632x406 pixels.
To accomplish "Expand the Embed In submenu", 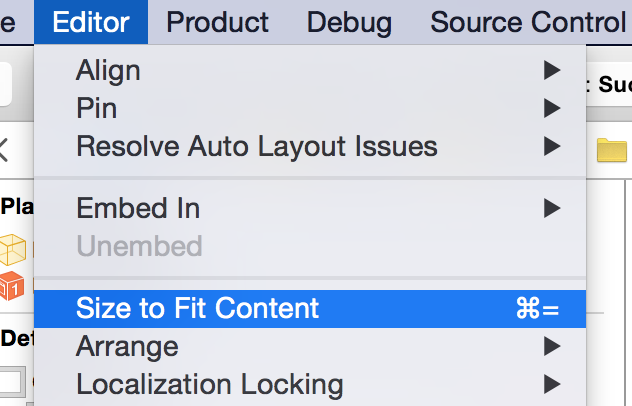I will 310,208.
